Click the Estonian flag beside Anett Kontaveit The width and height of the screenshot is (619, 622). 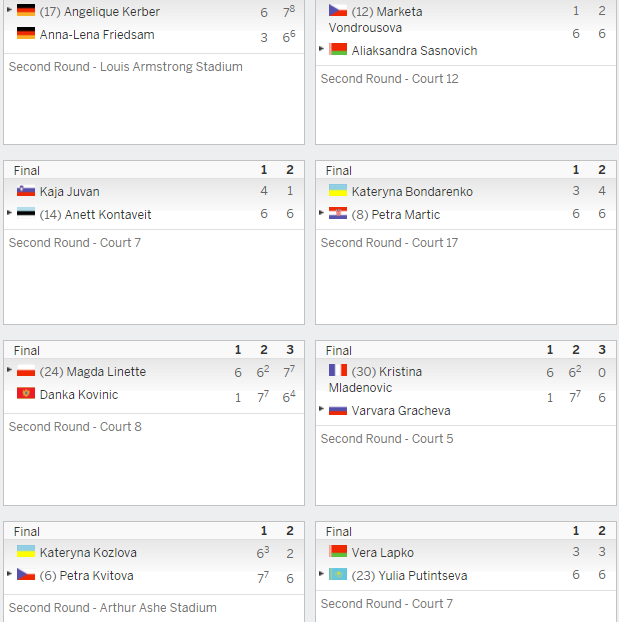point(26,213)
